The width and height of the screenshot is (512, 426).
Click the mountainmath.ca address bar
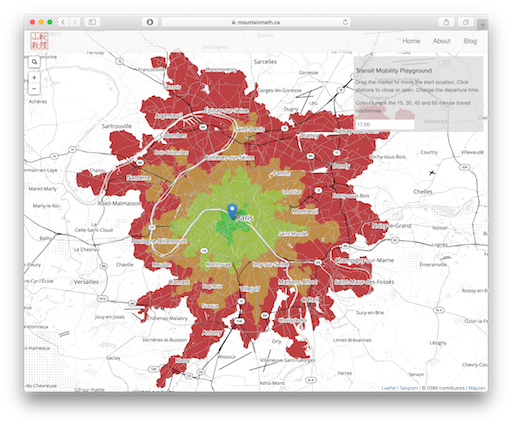pos(256,22)
